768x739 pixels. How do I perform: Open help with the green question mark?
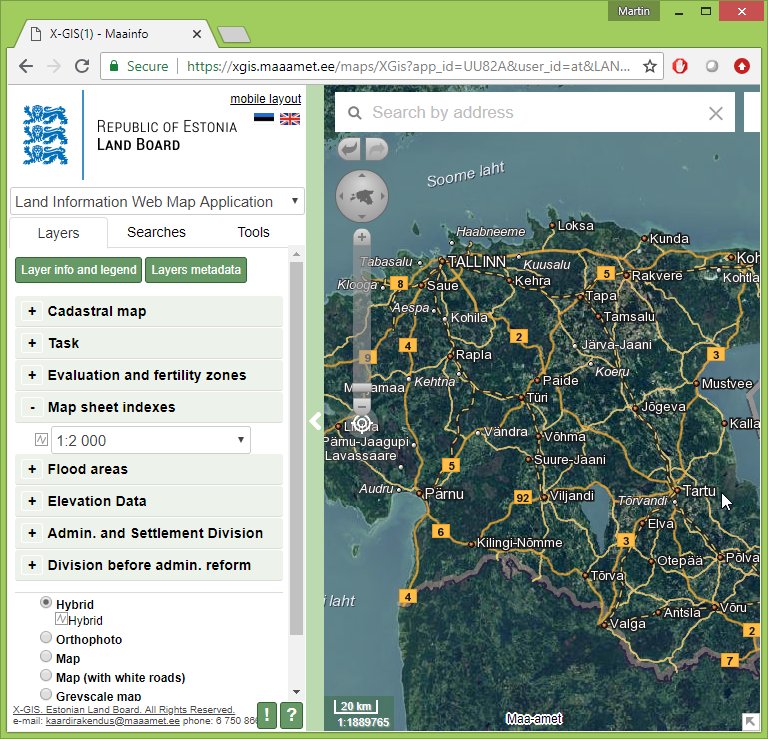pyautogui.click(x=291, y=714)
